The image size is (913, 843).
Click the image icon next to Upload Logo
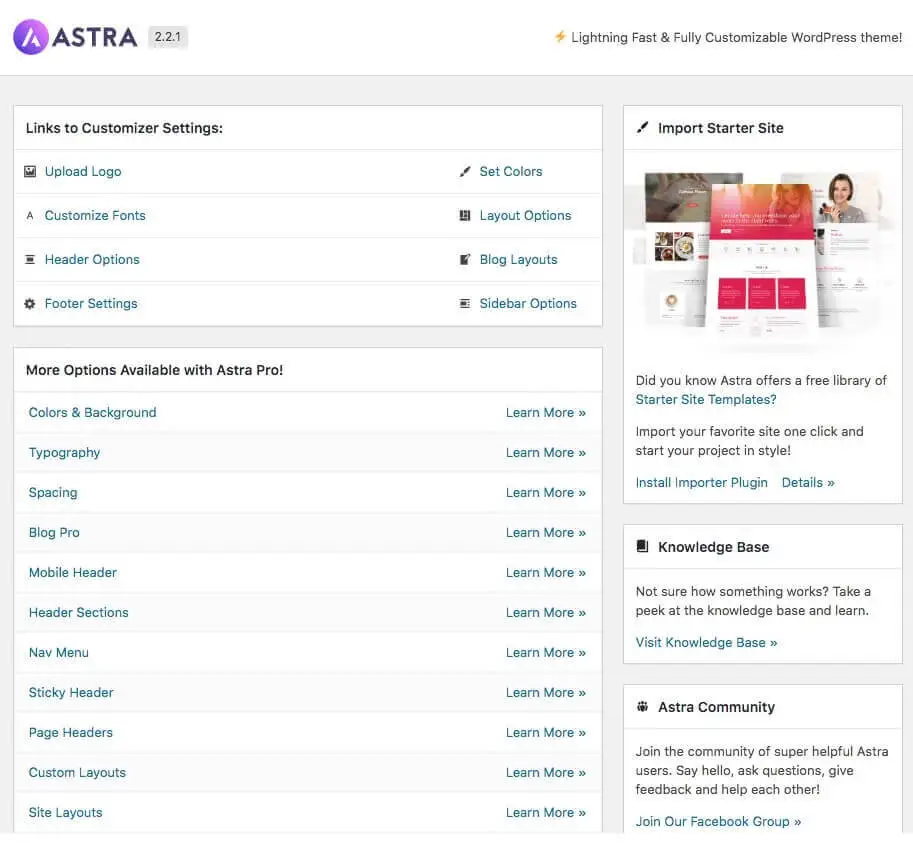coord(31,171)
